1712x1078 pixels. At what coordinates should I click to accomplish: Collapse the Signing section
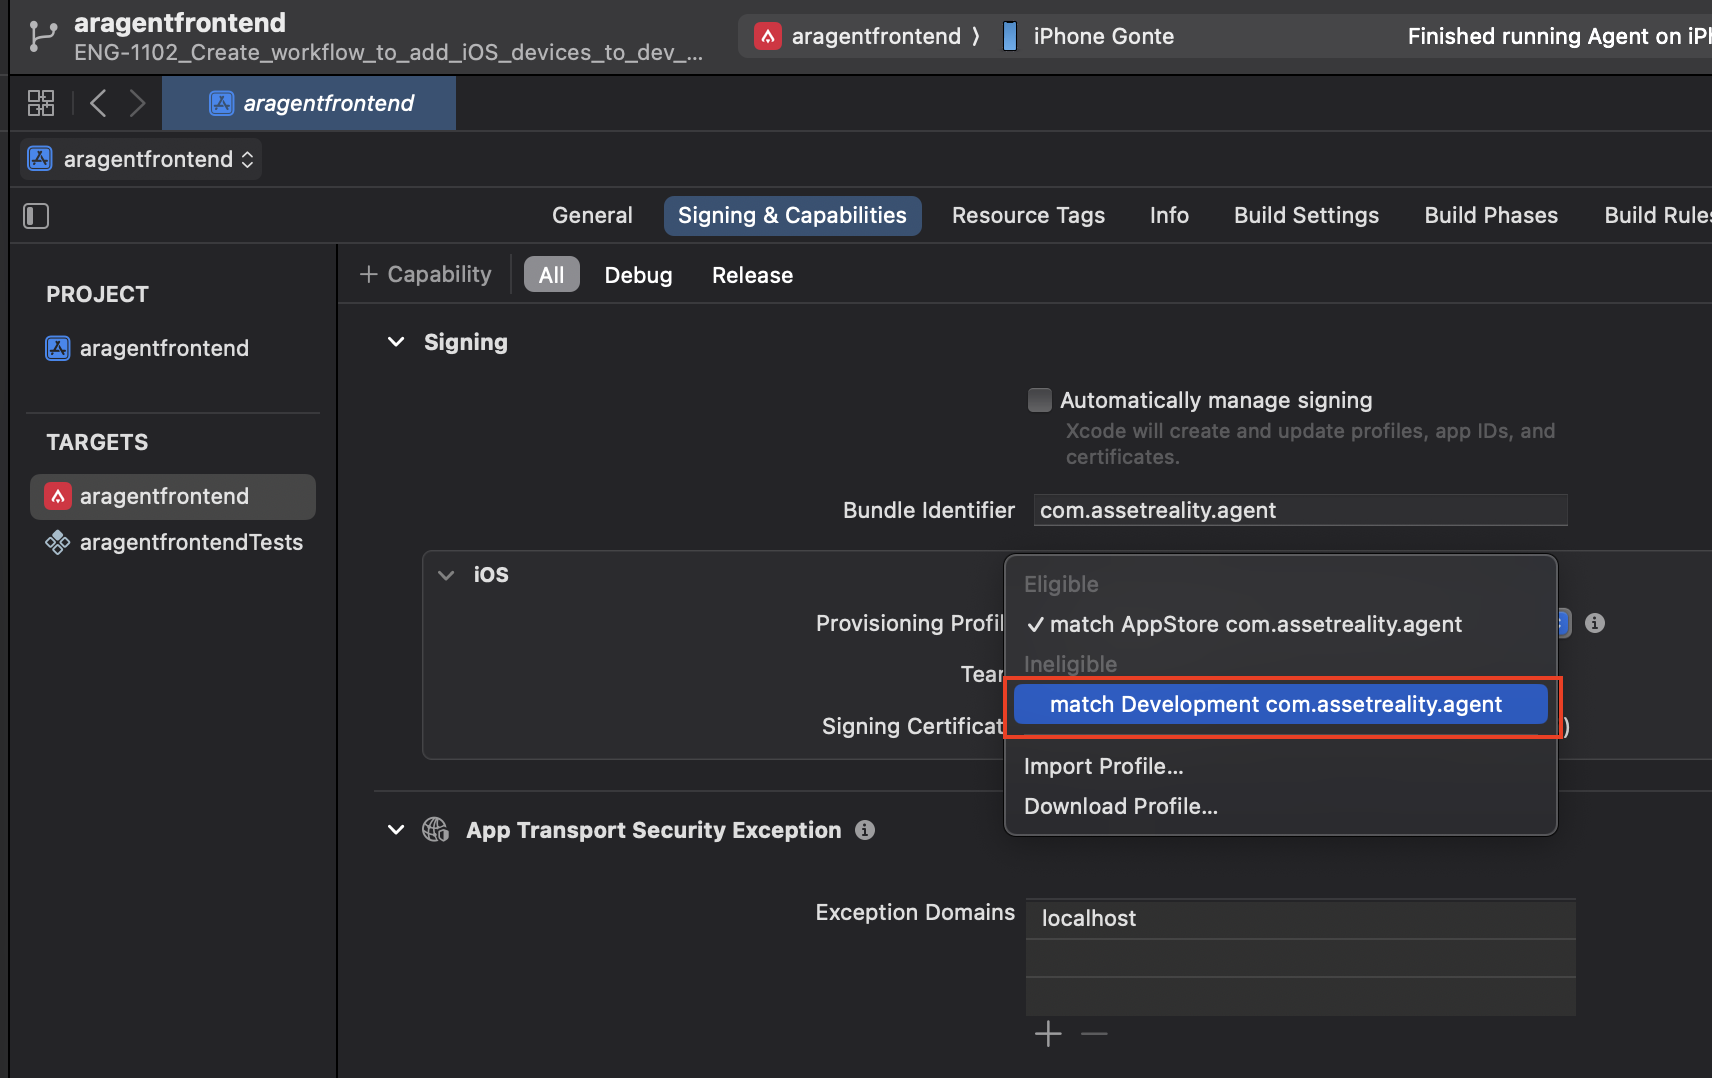click(396, 342)
